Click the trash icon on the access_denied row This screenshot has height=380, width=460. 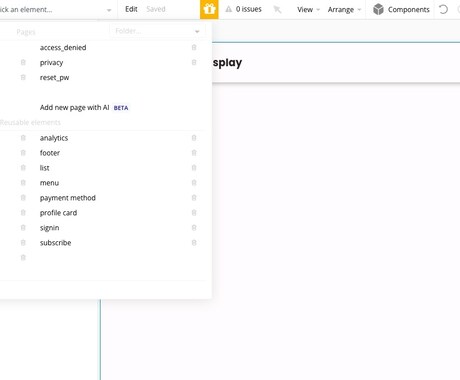click(x=194, y=47)
